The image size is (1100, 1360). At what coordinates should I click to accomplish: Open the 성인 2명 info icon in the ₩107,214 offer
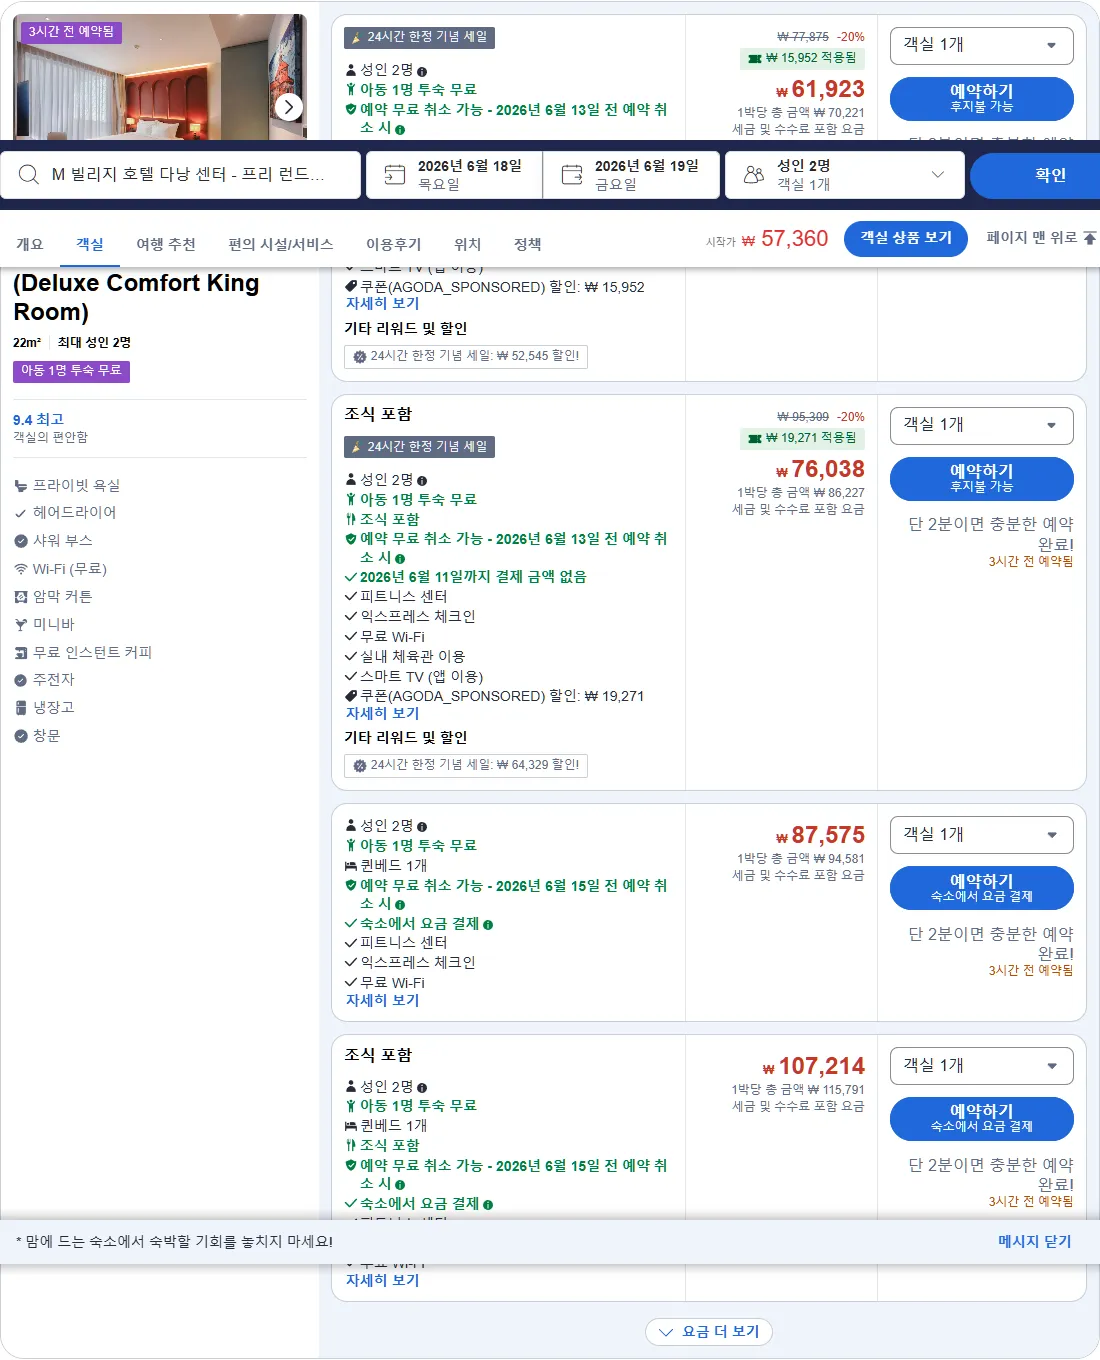coord(422,1088)
